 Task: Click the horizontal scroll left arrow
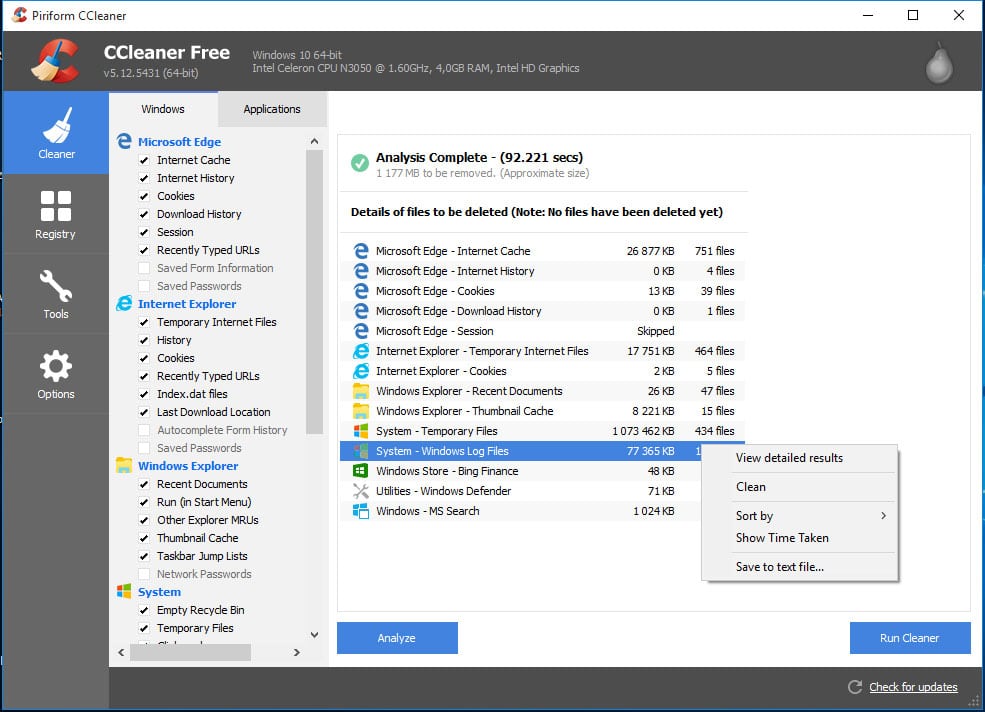[121, 652]
